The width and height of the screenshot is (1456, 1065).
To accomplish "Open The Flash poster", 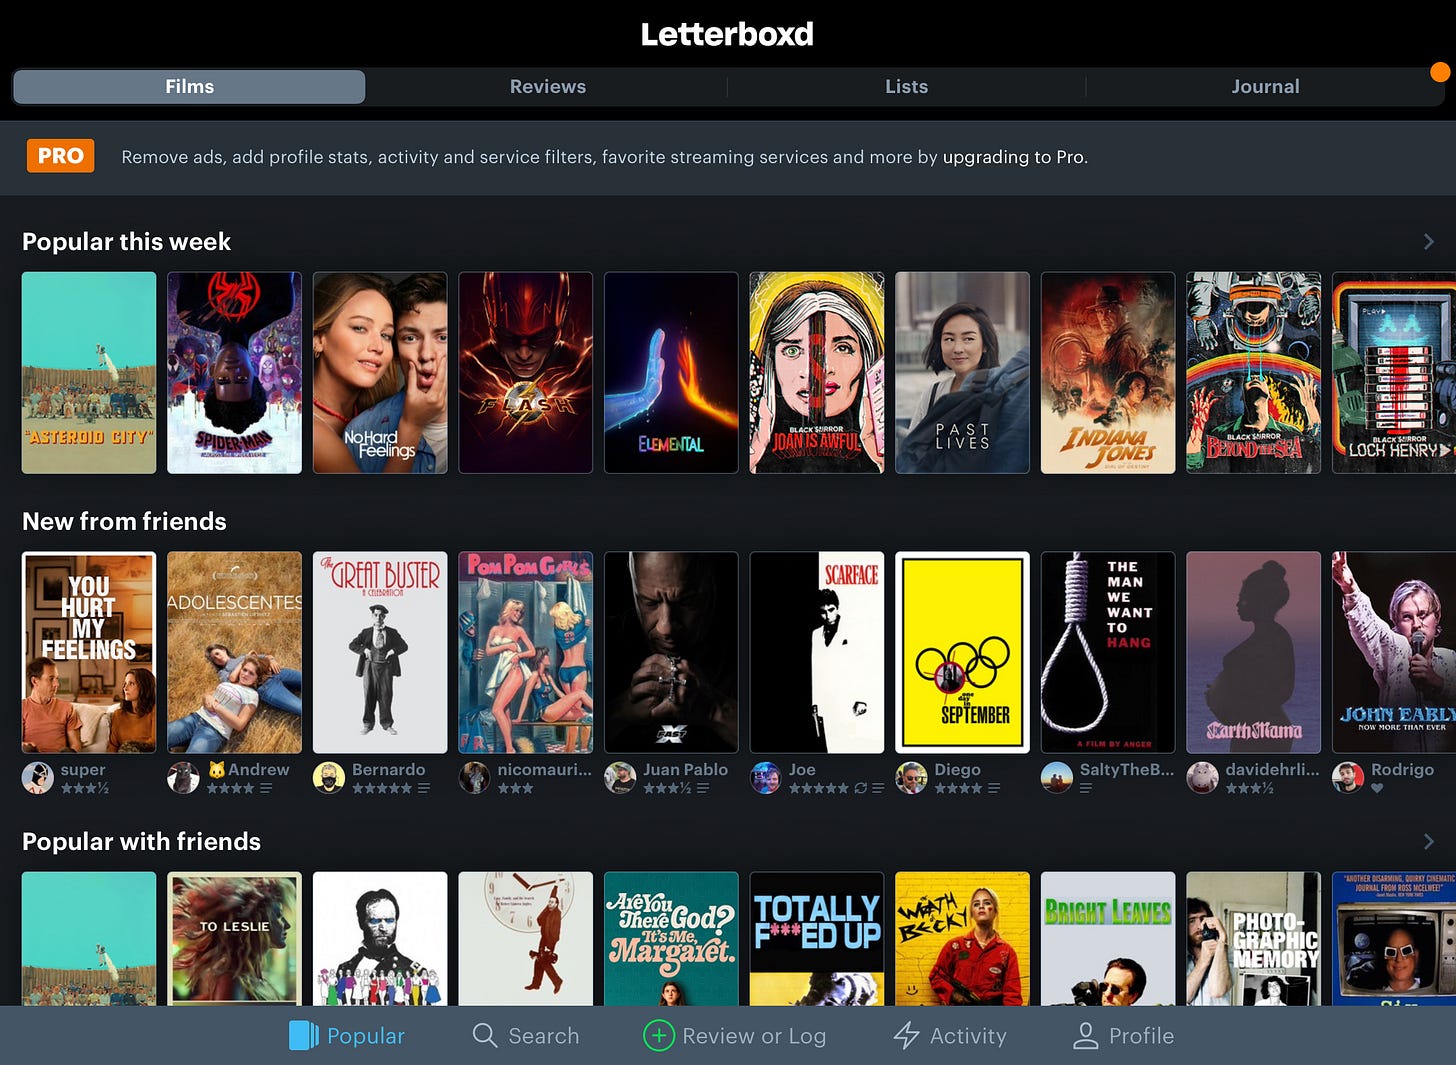I will [526, 373].
